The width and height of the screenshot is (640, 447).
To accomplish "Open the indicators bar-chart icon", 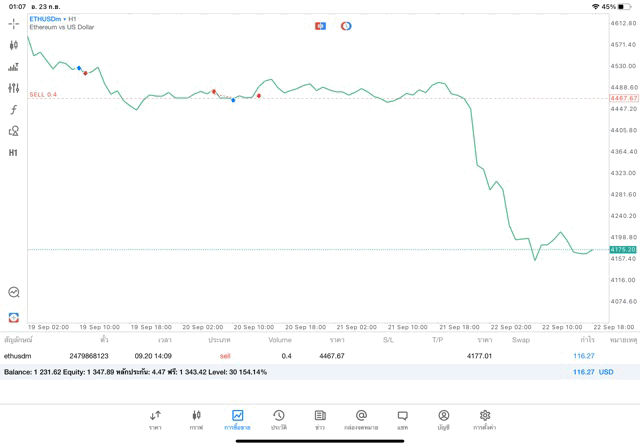I will tap(13, 67).
